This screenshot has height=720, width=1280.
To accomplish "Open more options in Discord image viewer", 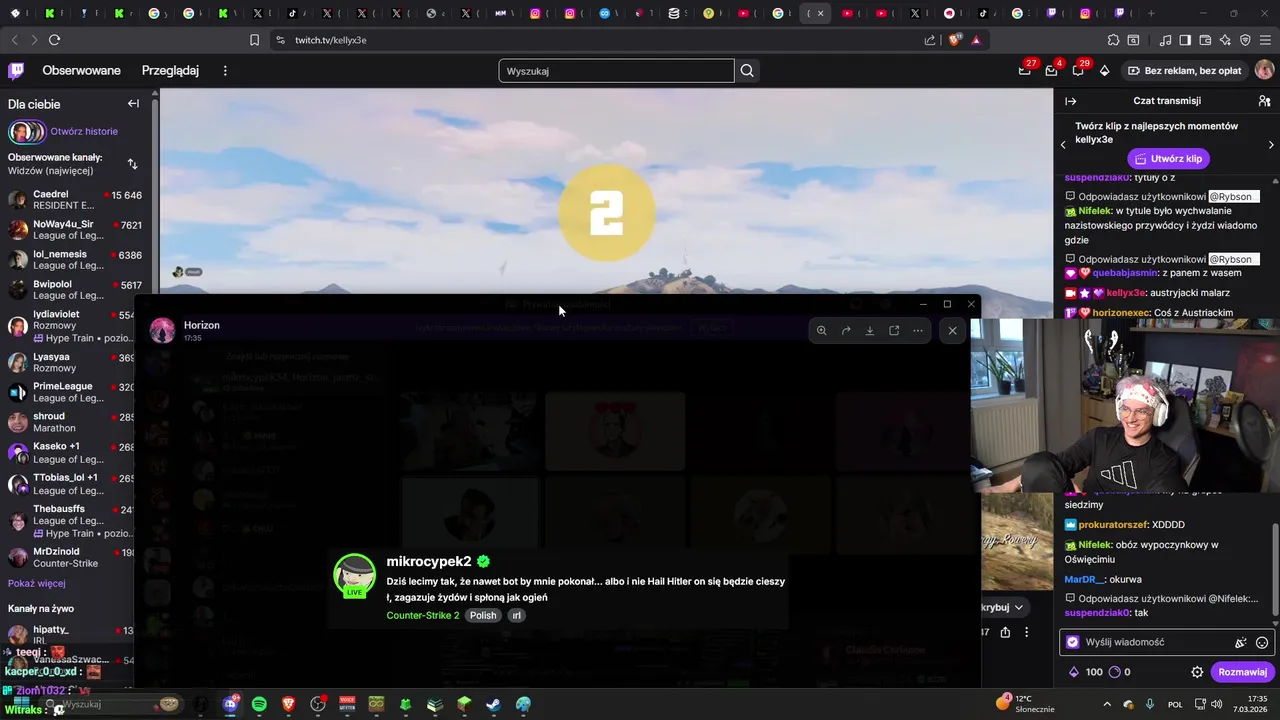I will coord(918,331).
